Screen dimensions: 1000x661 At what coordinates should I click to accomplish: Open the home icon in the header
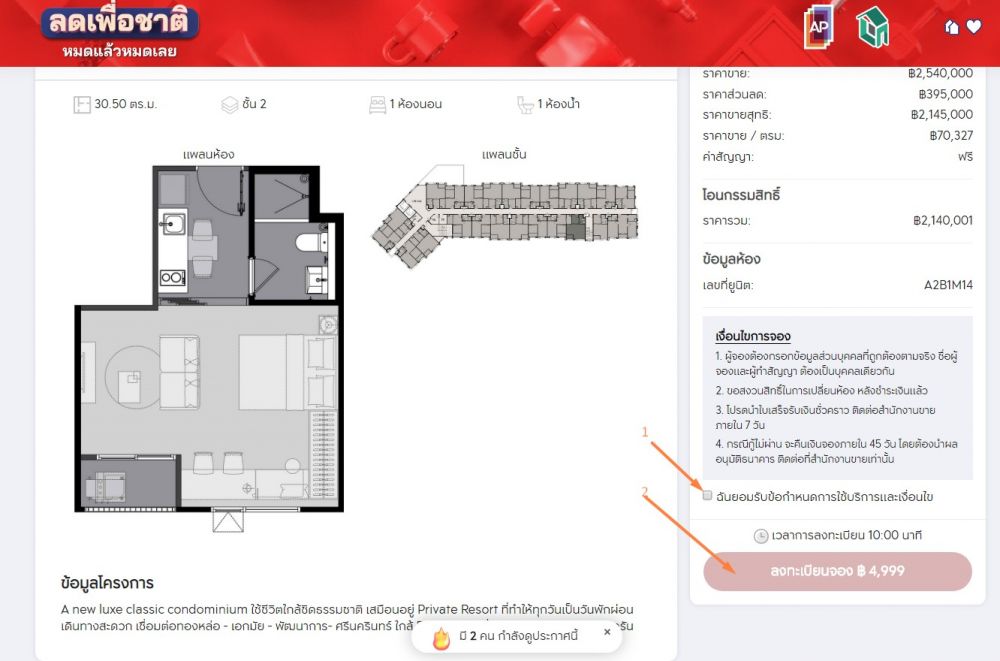952,27
